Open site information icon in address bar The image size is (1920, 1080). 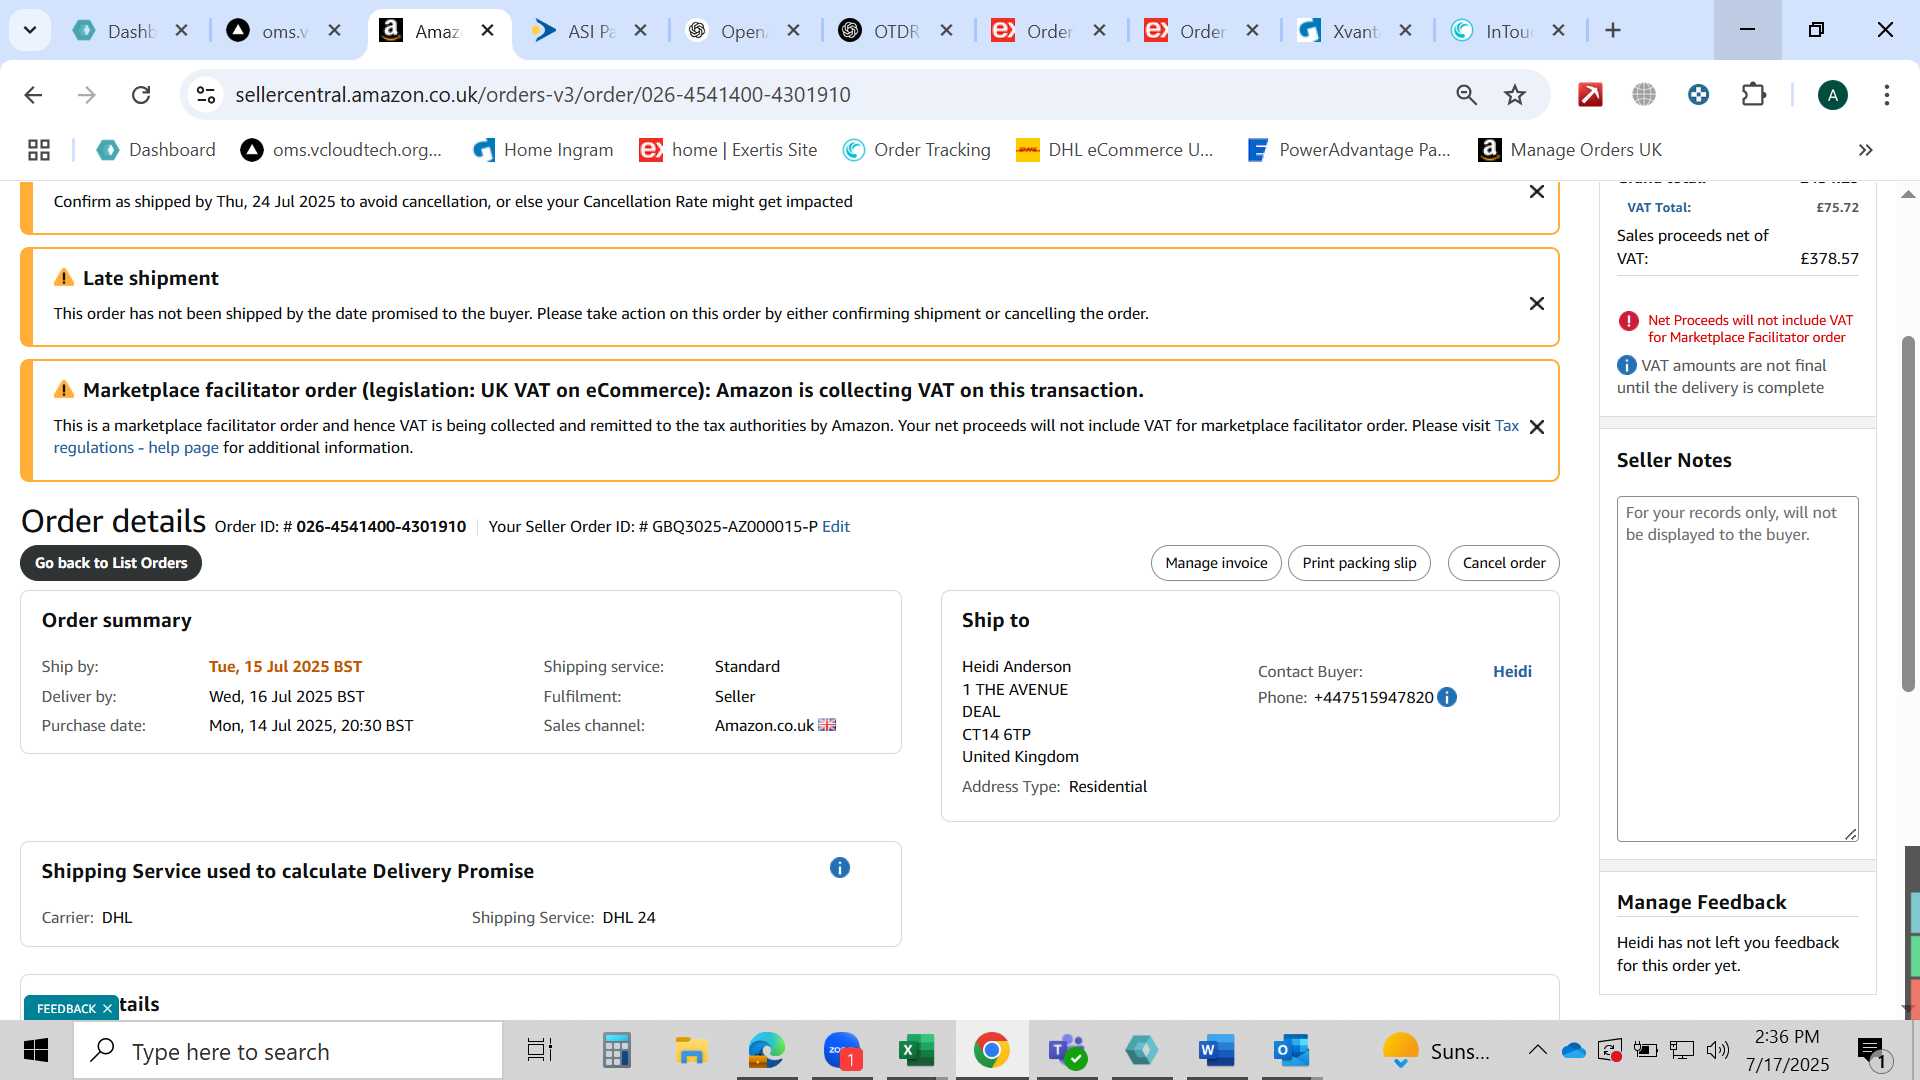click(206, 95)
